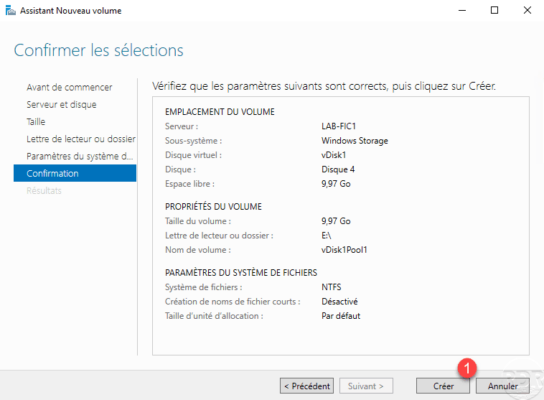Click the Serveur : label
The height and width of the screenshot is (400, 544).
pyautogui.click(x=181, y=126)
